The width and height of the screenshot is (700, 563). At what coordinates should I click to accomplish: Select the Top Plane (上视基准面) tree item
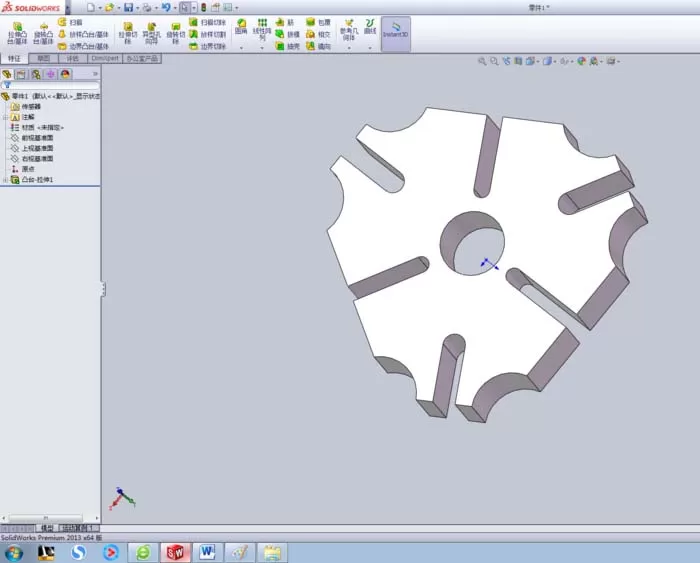[32, 148]
